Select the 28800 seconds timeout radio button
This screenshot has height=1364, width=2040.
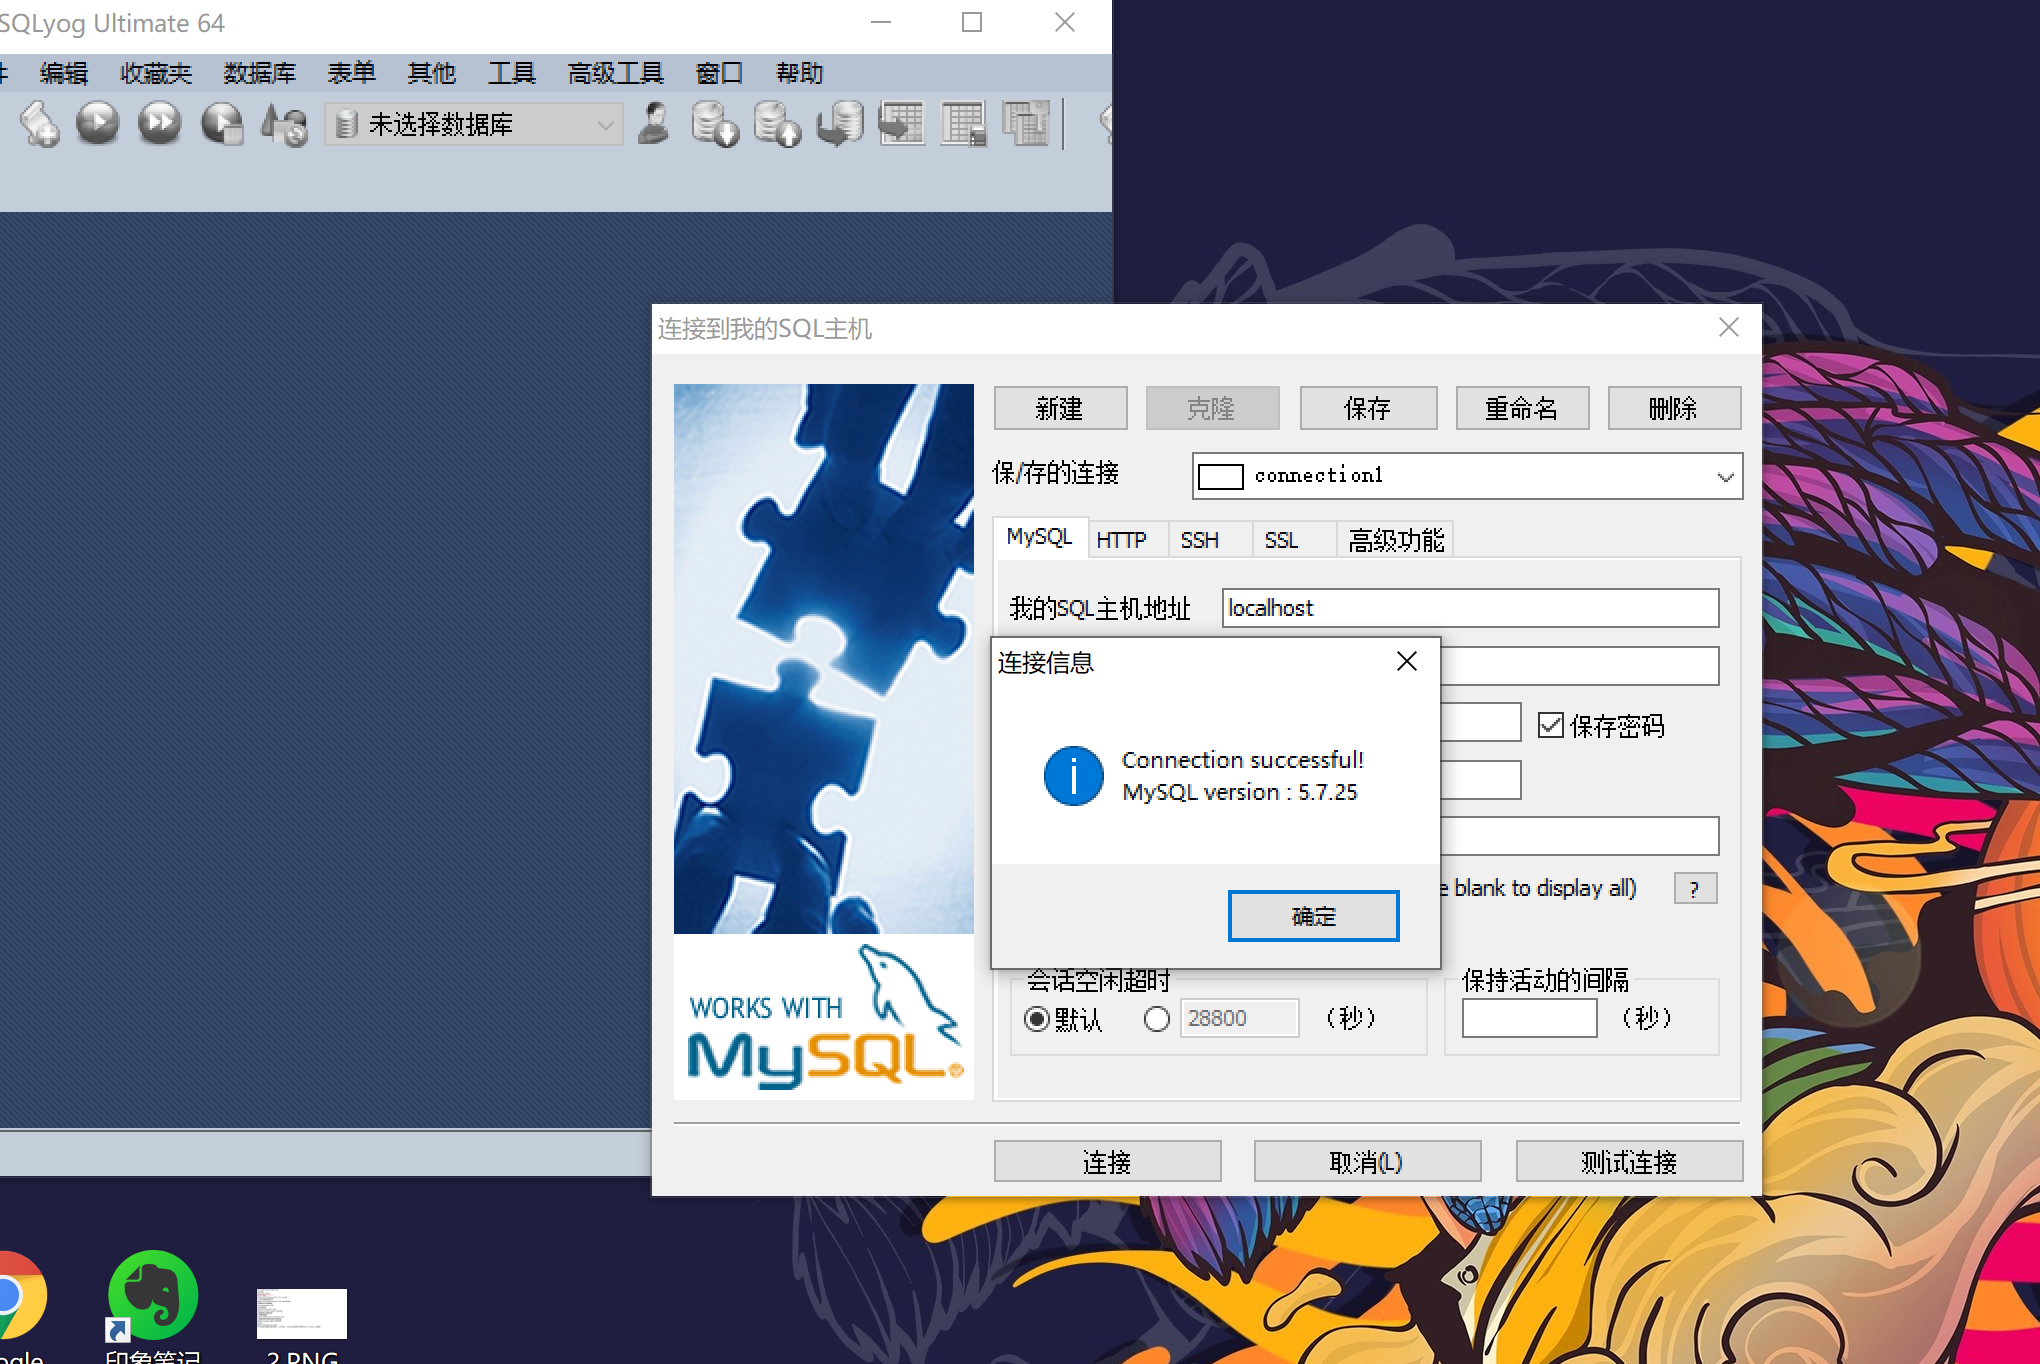pos(1157,1019)
